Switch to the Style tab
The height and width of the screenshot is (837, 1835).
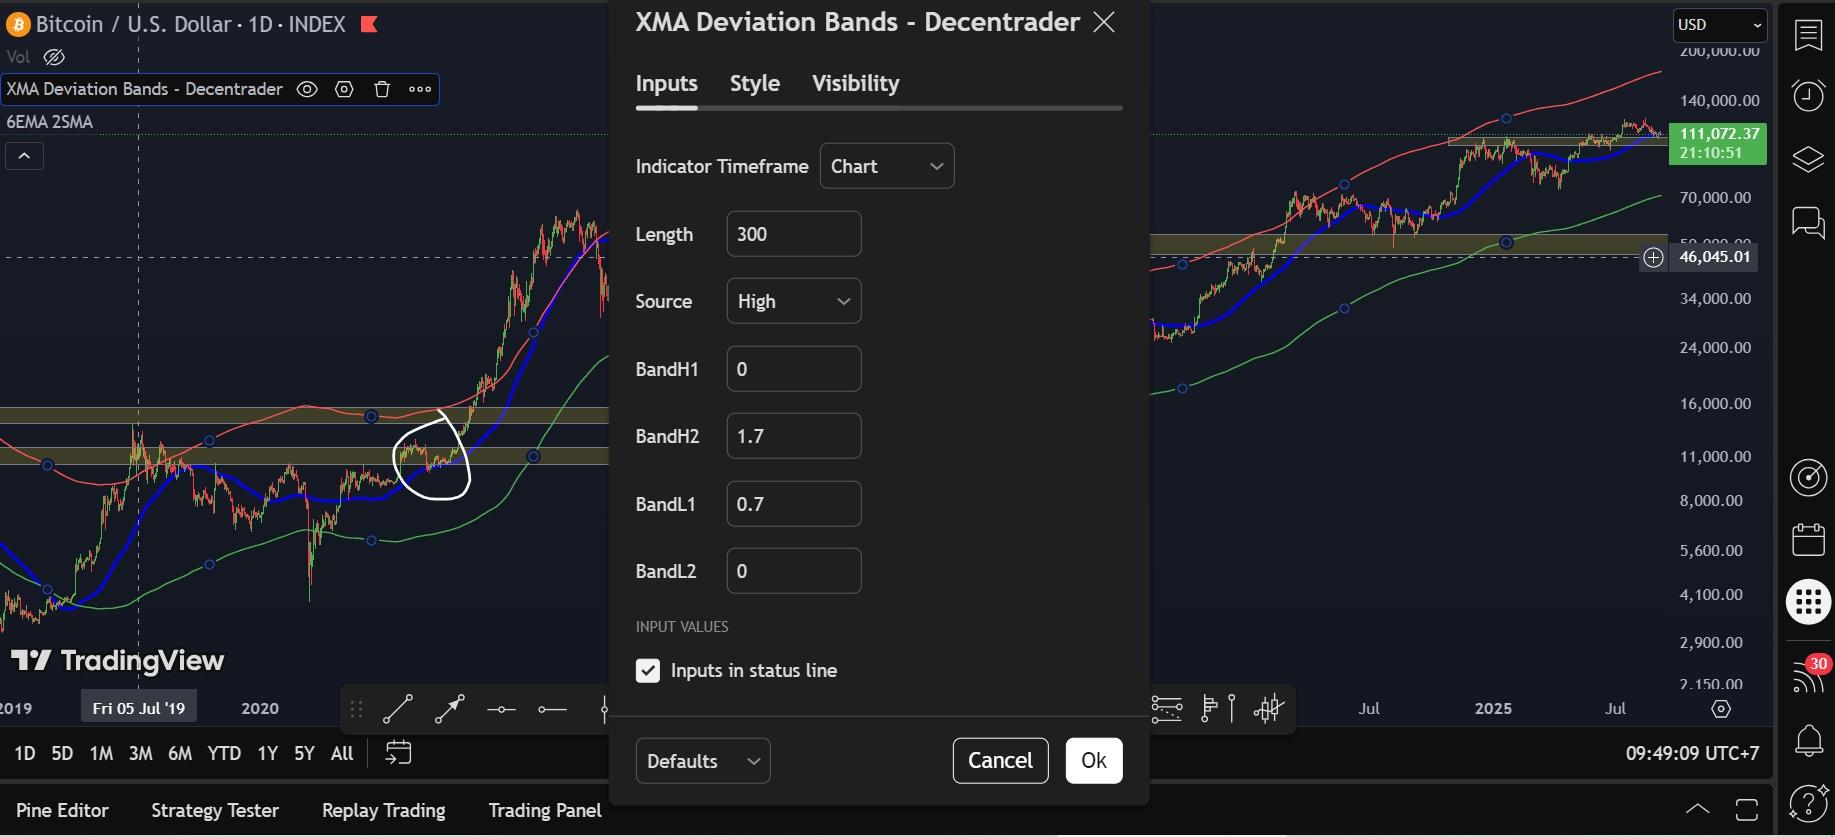click(754, 84)
